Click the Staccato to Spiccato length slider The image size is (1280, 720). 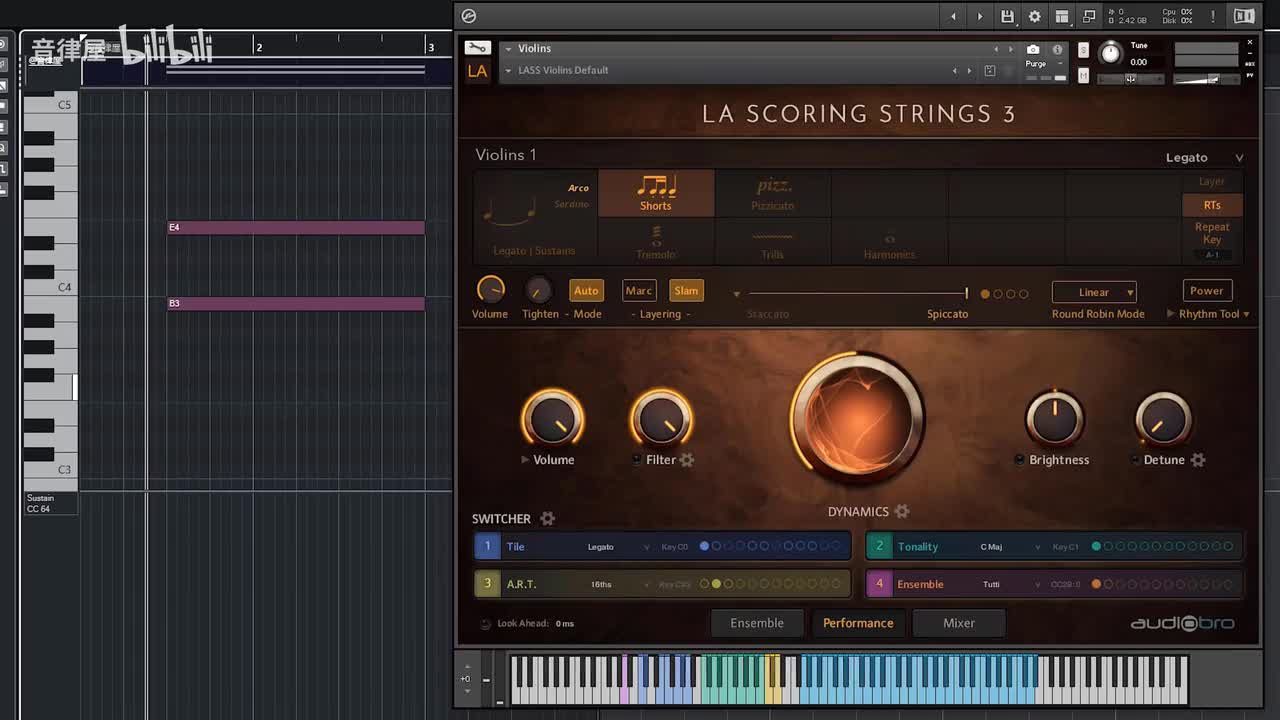point(857,293)
